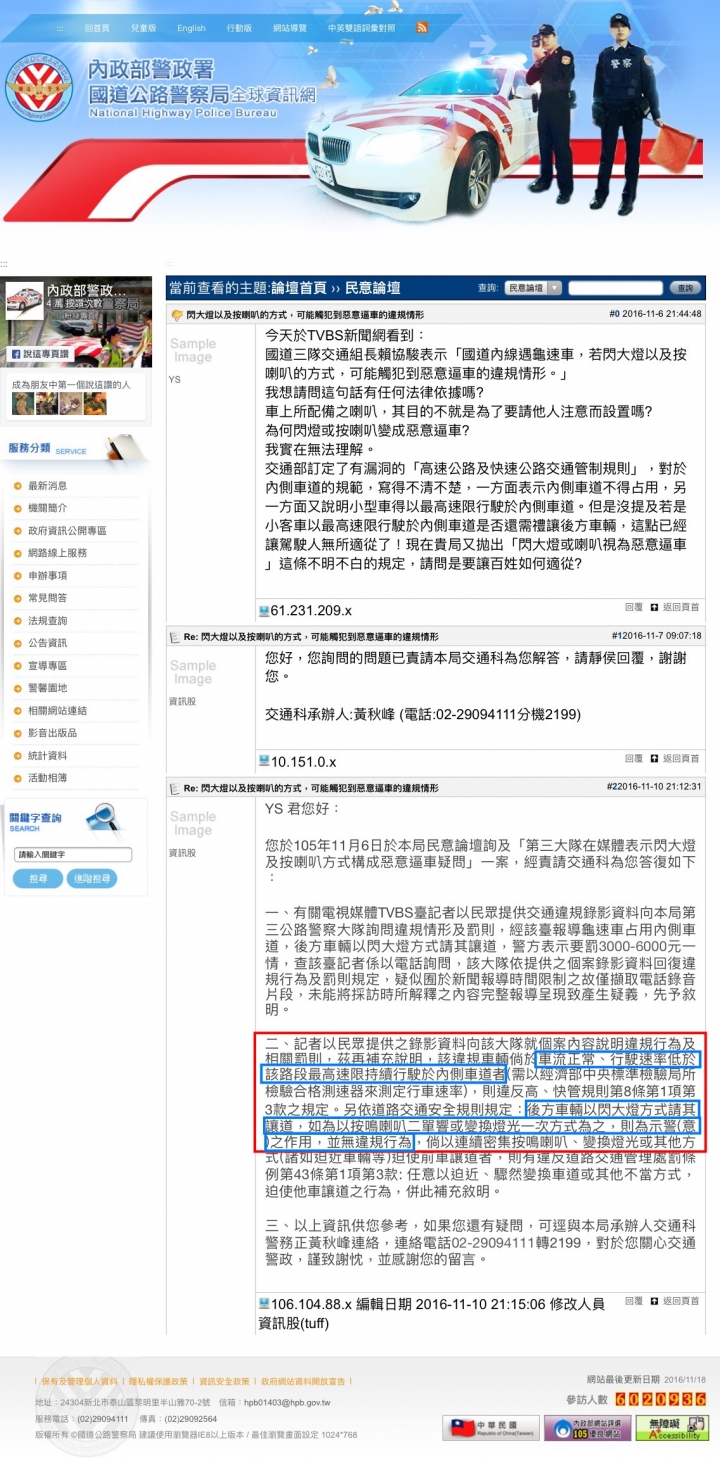The height and width of the screenshot is (1458, 720).
Task: Click the IP computer icon next to 61.231.209.x
Action: (x=264, y=610)
